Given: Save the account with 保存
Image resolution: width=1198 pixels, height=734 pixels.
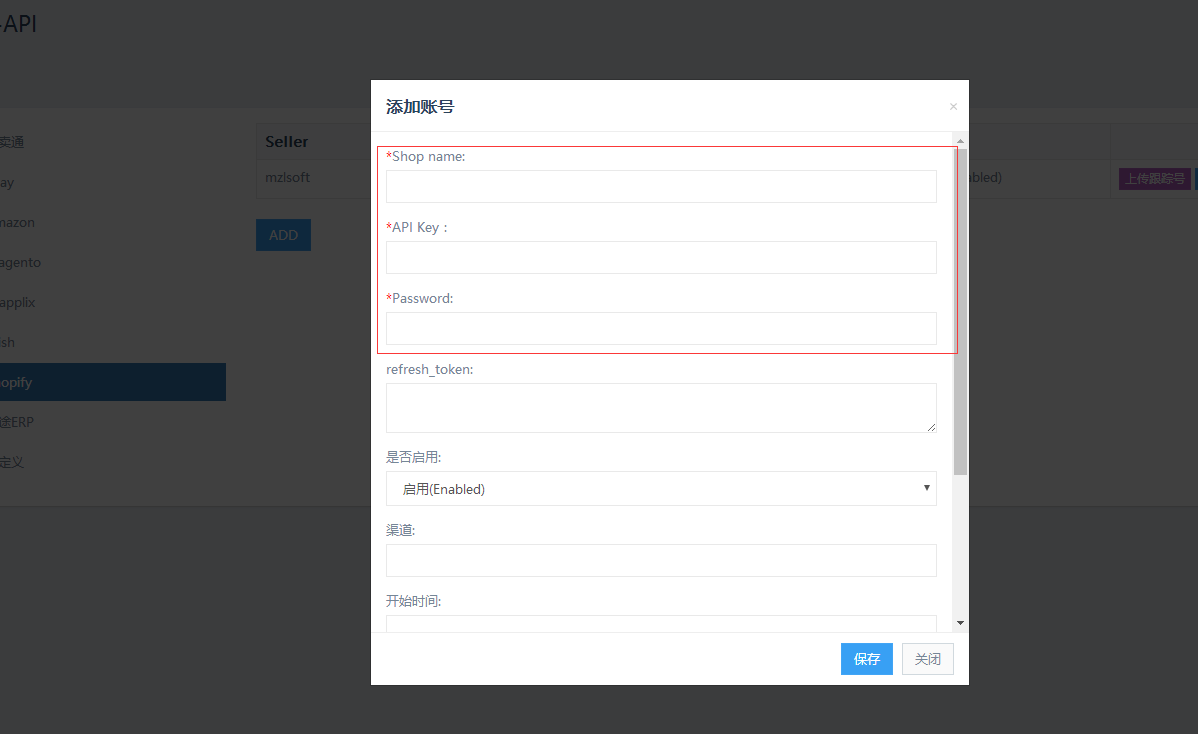Looking at the screenshot, I should tap(866, 659).
